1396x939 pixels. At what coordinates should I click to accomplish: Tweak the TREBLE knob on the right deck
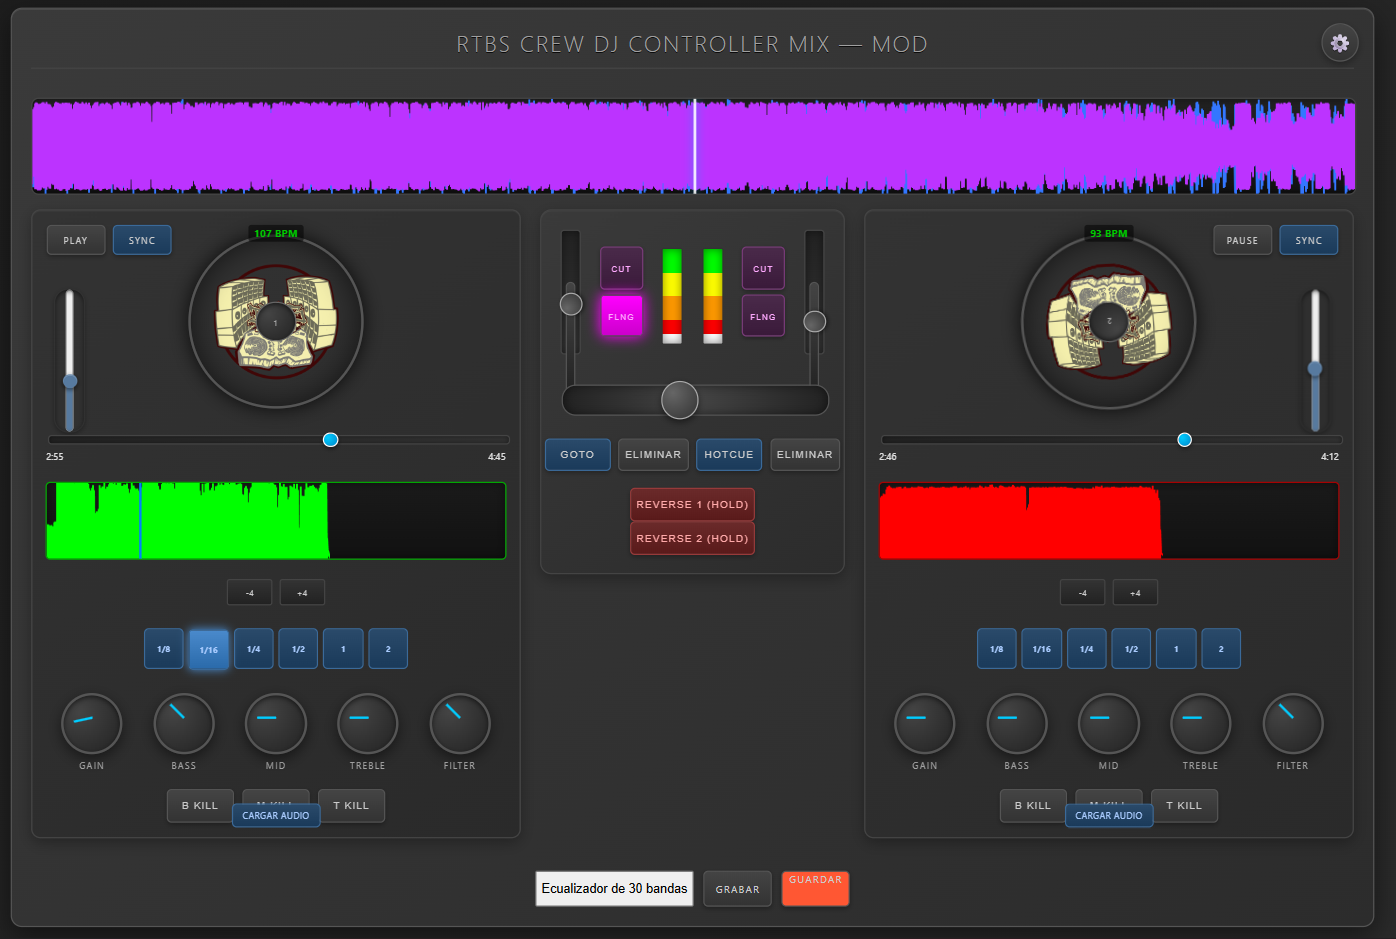point(1200,723)
